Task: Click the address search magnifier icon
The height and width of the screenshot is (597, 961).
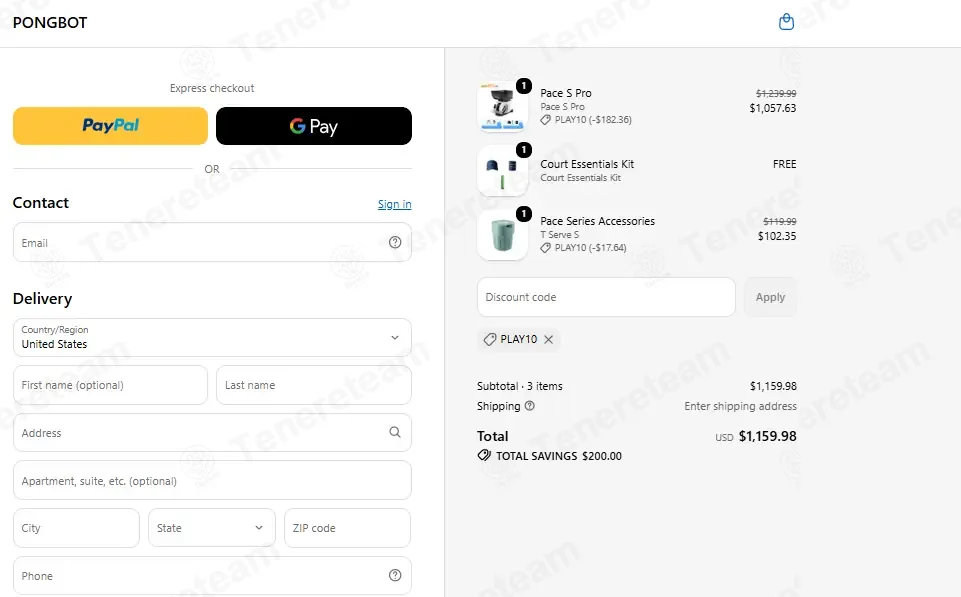Action: coord(395,432)
